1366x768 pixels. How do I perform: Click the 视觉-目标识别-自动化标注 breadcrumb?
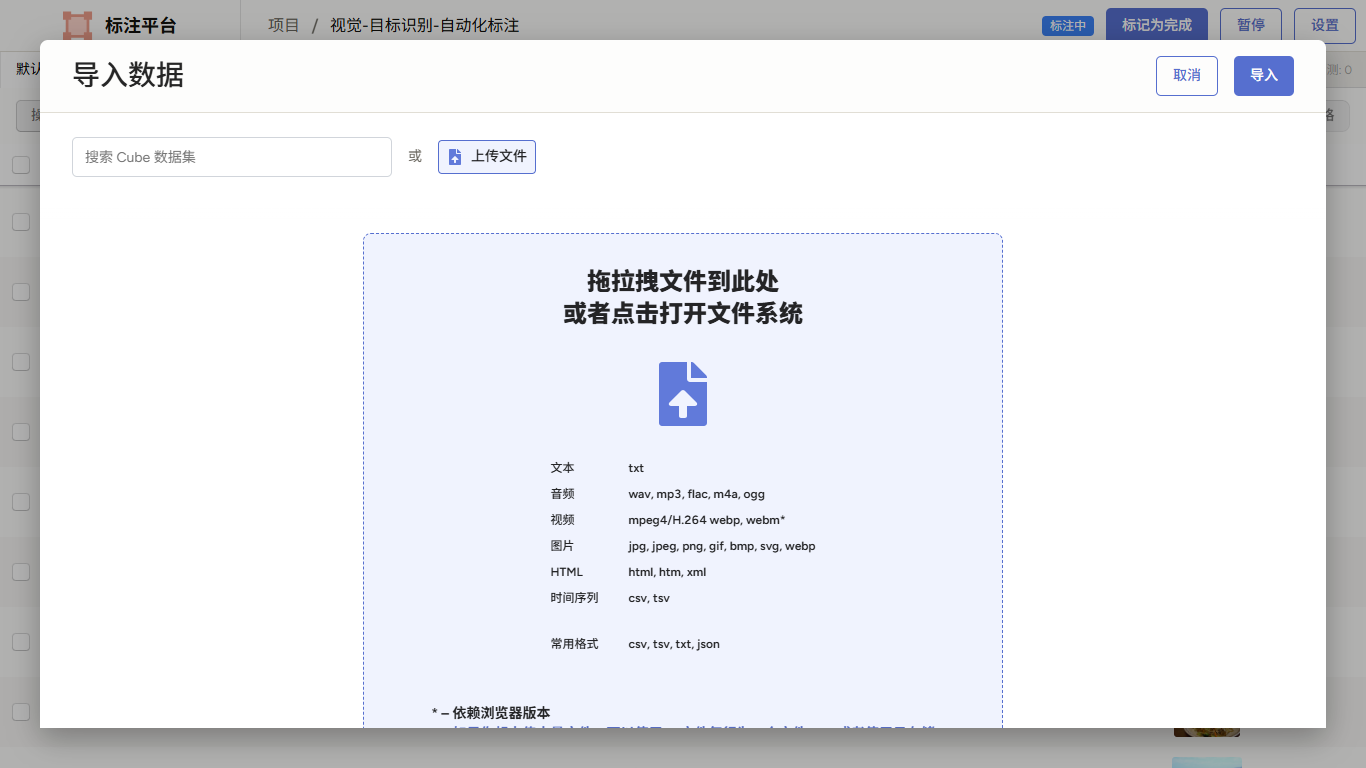[x=425, y=25]
